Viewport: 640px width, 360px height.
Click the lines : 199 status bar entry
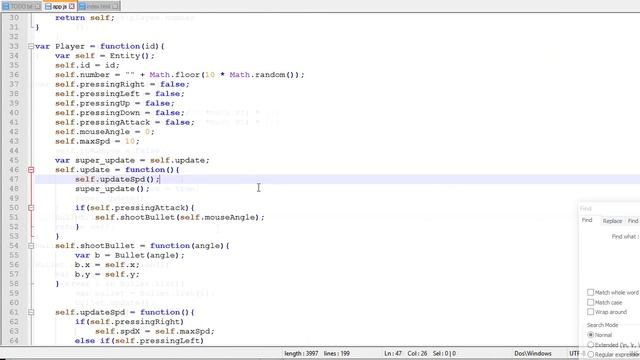[x=336, y=353]
